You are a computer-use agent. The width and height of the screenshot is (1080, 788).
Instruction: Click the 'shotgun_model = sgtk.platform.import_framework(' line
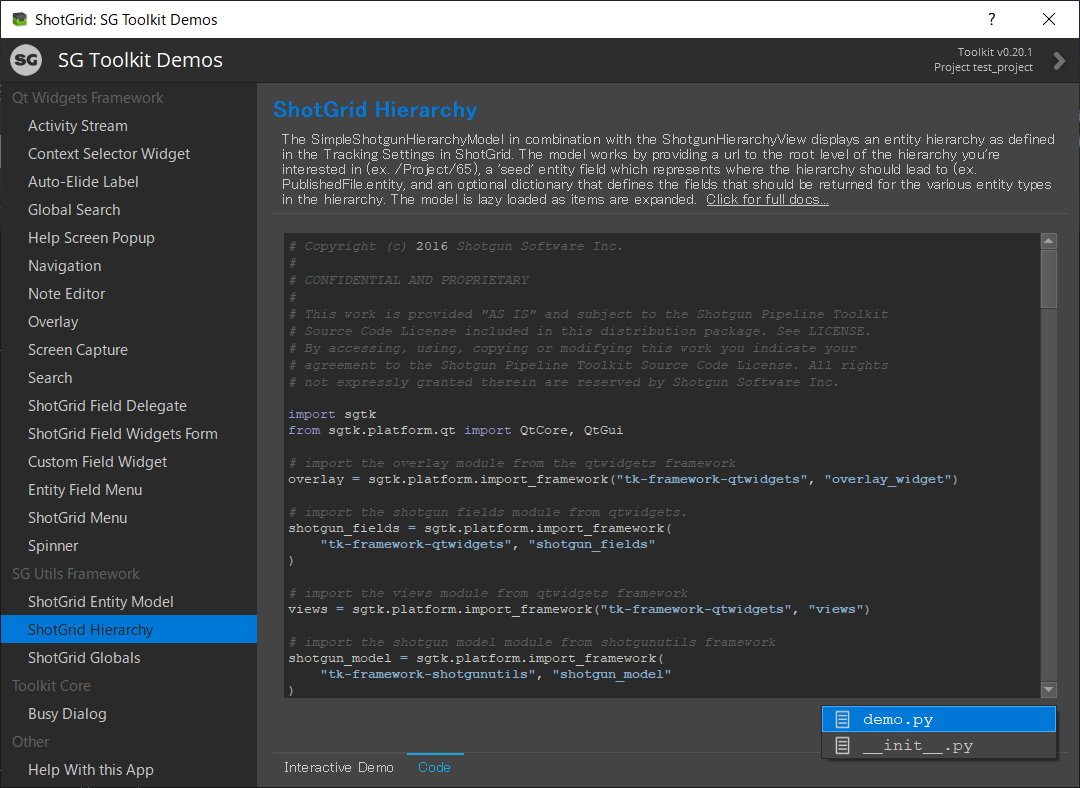click(x=476, y=659)
